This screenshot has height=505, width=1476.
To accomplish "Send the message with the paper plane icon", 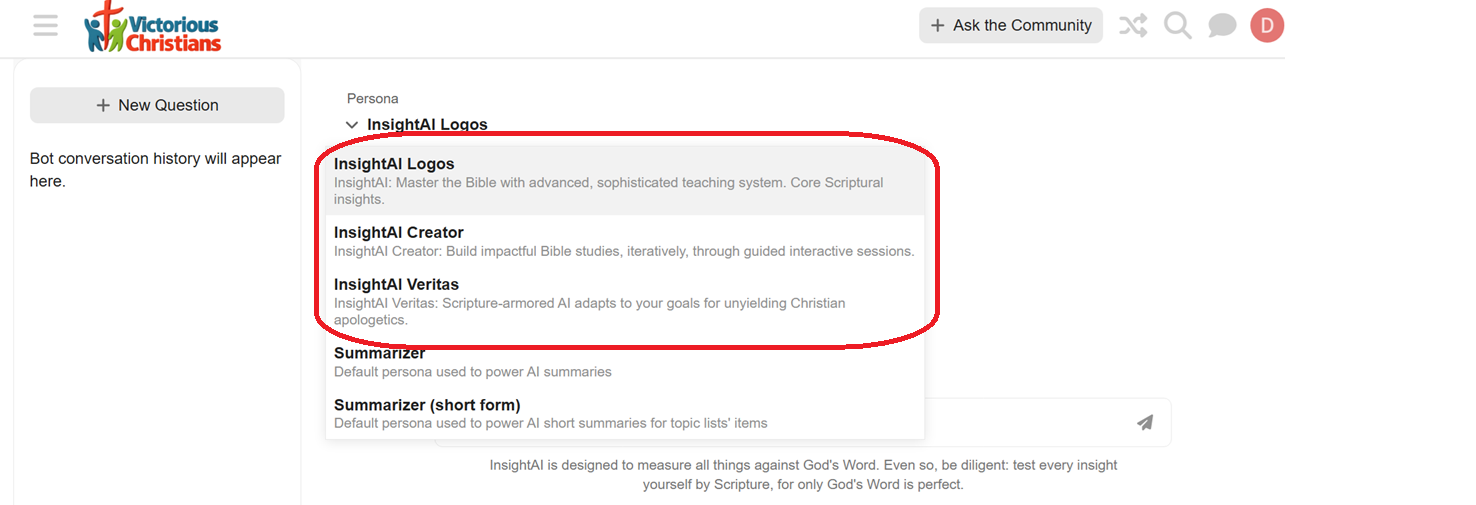I will pyautogui.click(x=1145, y=422).
